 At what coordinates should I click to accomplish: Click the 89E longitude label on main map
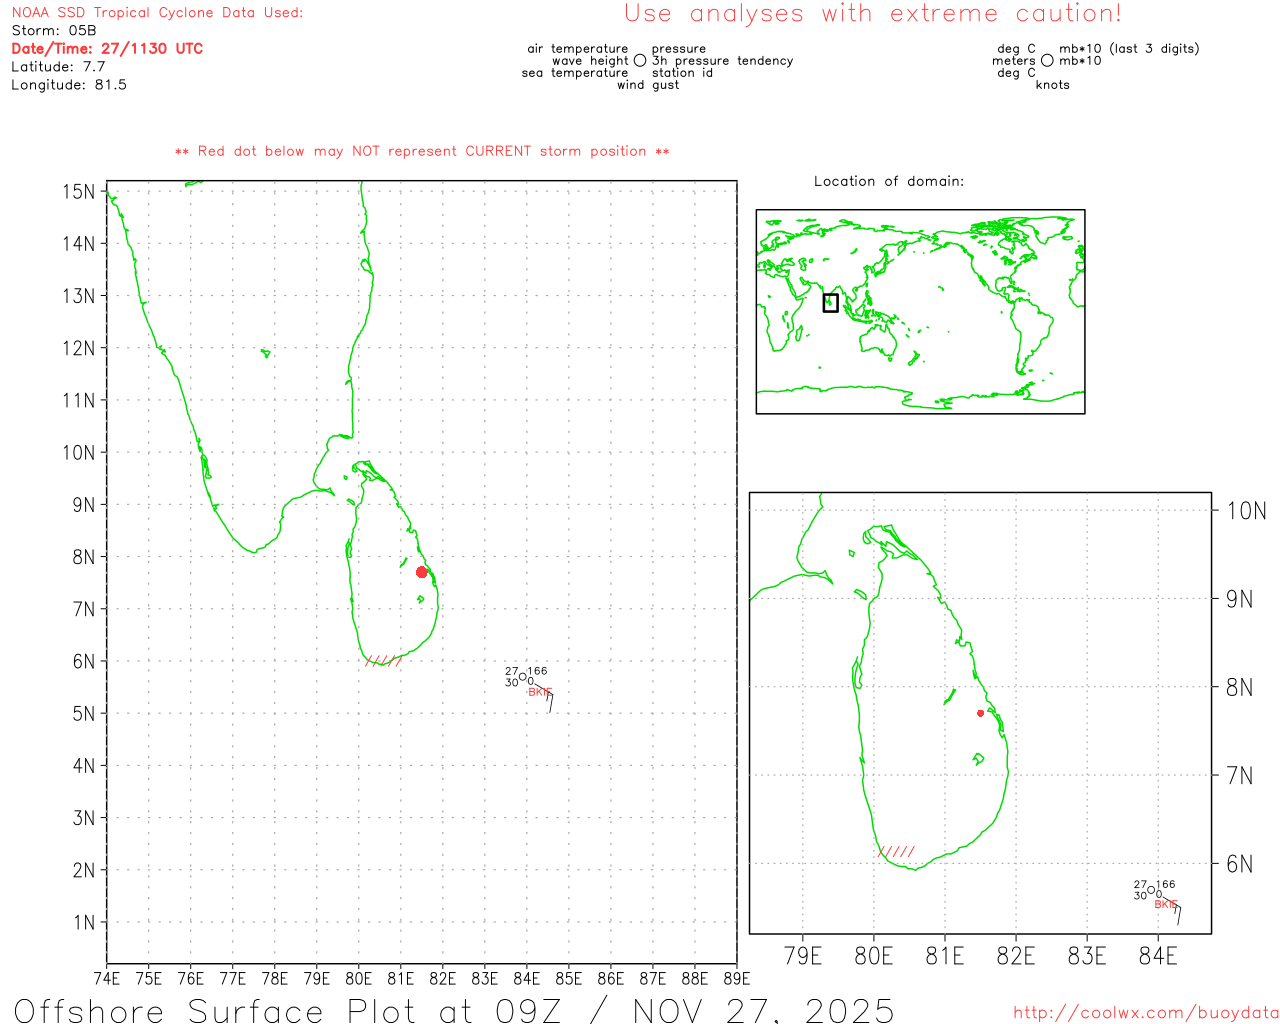(736, 978)
